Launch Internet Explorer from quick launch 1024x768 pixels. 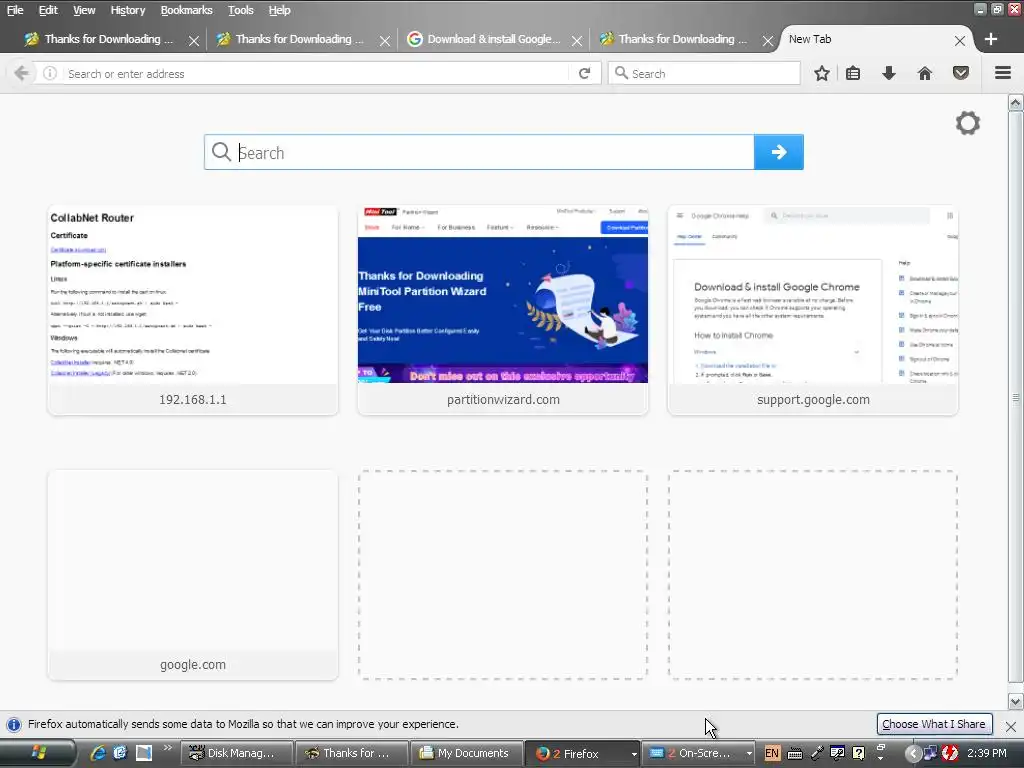point(99,753)
